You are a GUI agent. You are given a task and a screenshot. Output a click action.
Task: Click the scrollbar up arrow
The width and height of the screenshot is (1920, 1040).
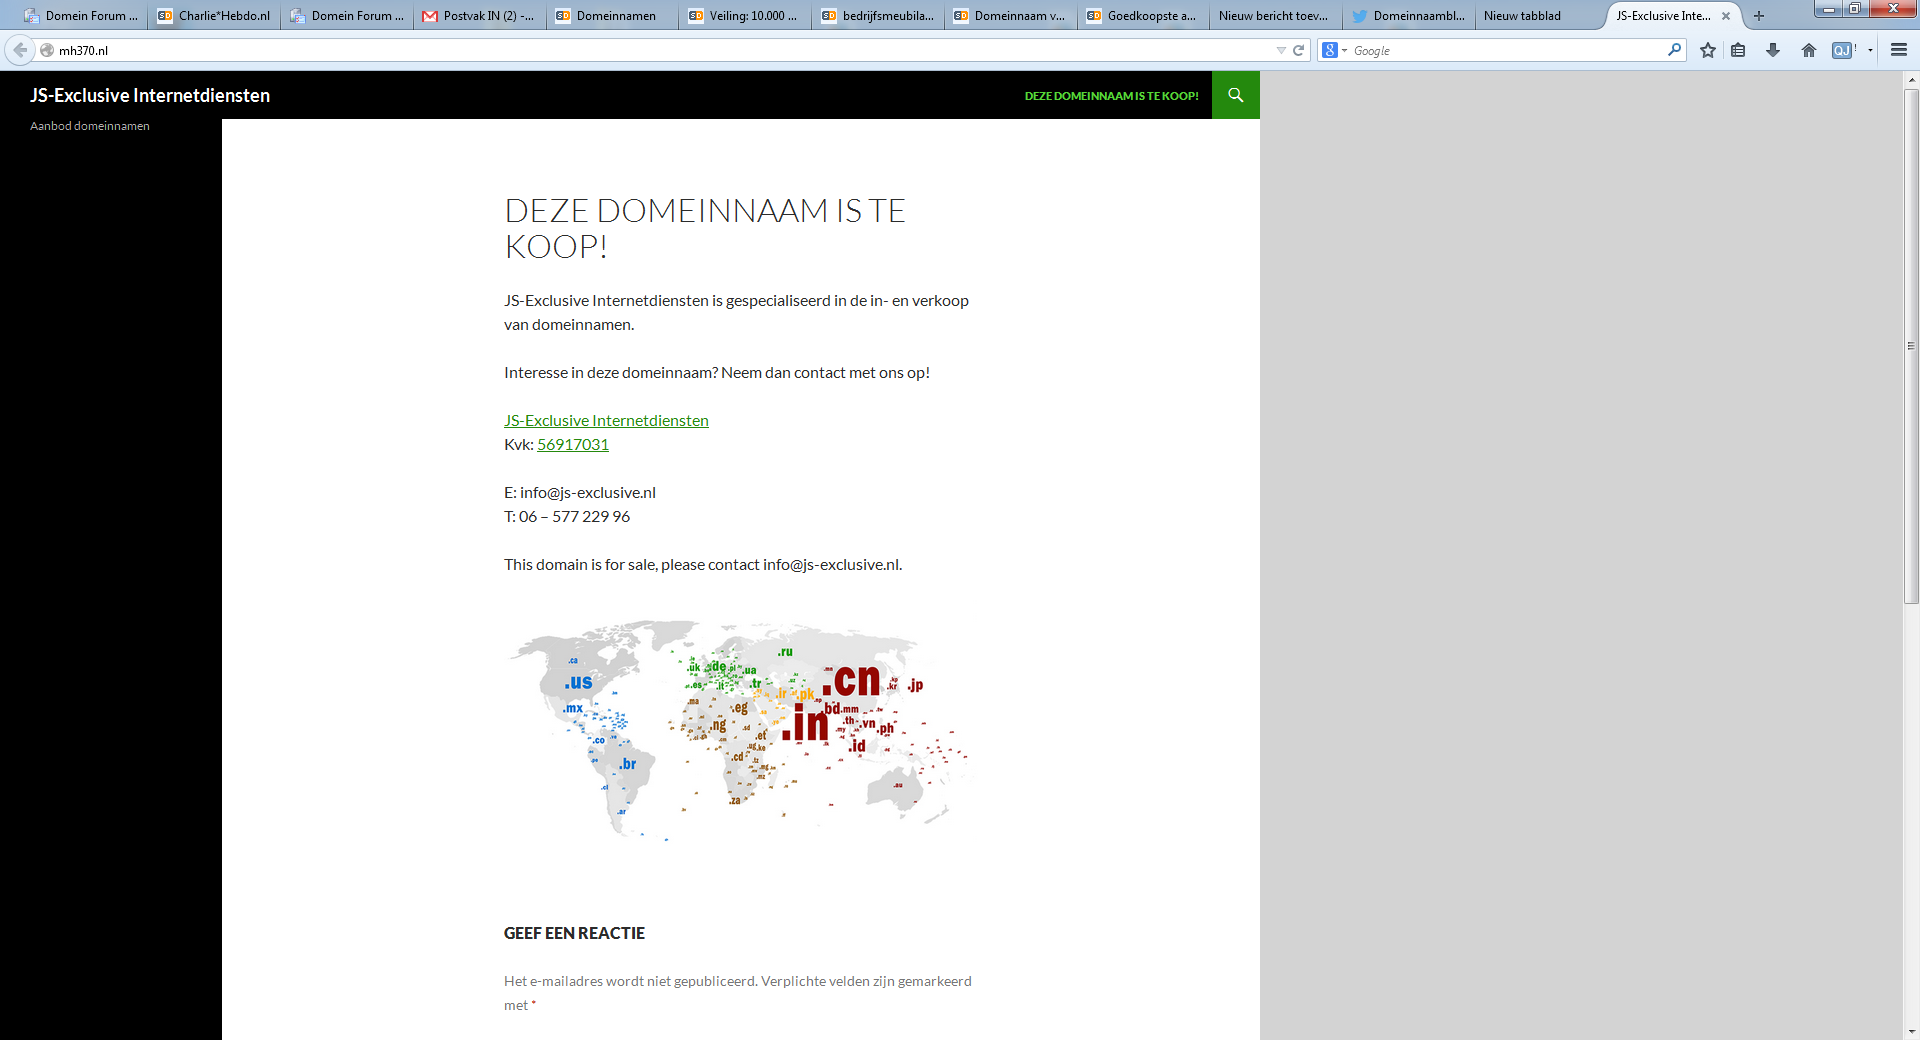[1911, 79]
